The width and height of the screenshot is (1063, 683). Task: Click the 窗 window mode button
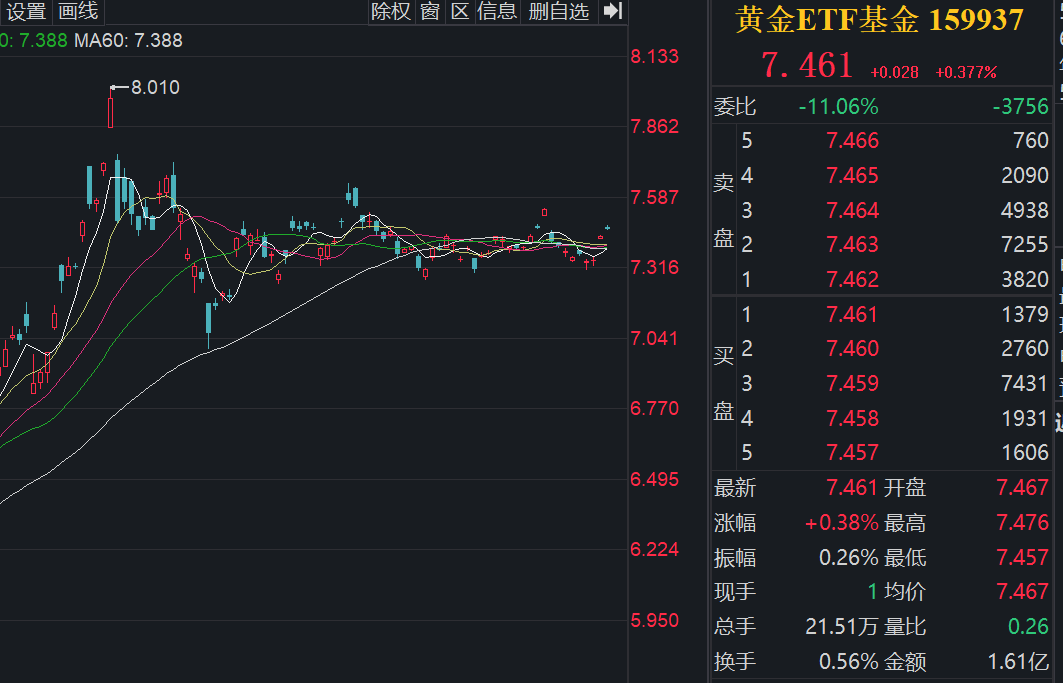coord(429,13)
